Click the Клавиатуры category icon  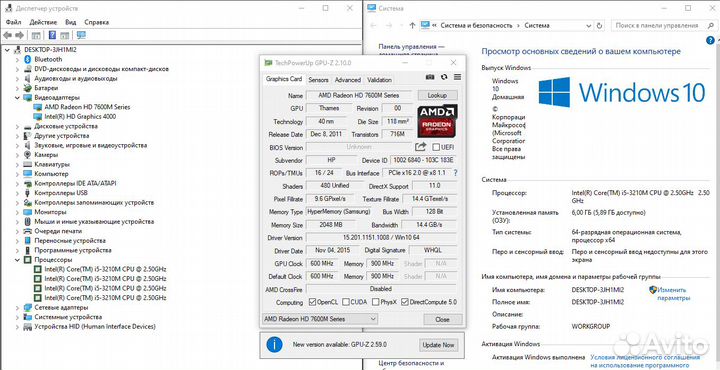coord(27,164)
